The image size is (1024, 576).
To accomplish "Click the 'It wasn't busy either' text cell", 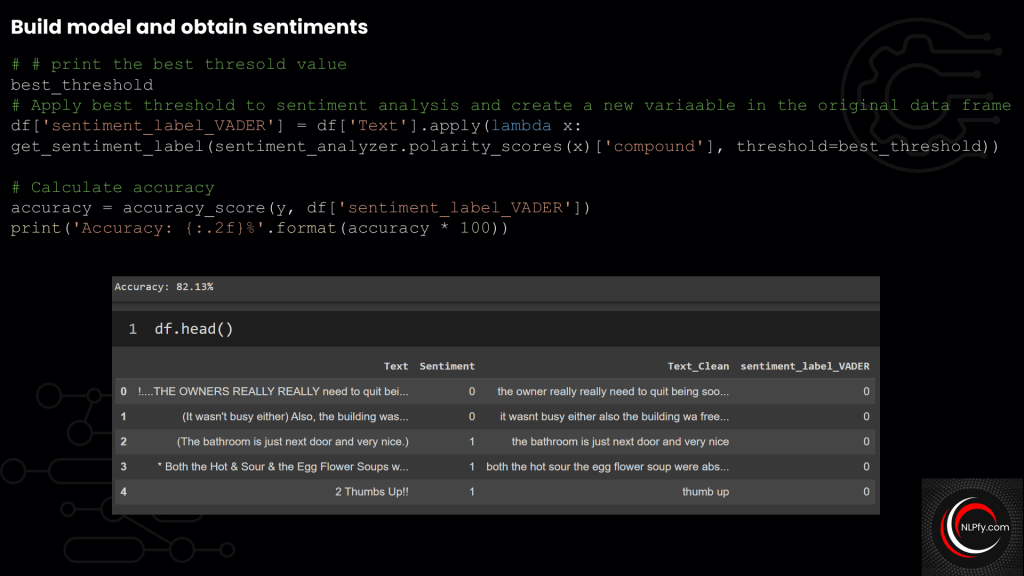I will 295,417.
